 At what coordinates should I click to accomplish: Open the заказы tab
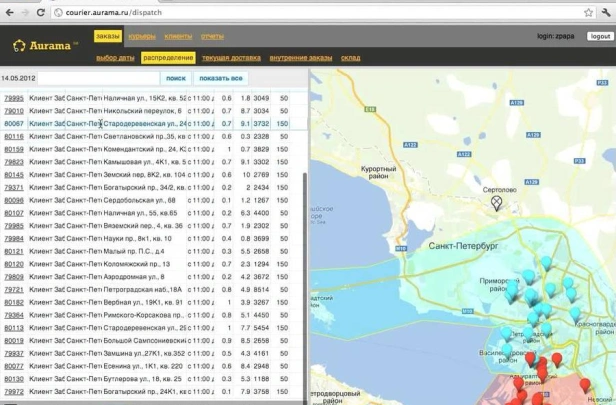click(107, 36)
